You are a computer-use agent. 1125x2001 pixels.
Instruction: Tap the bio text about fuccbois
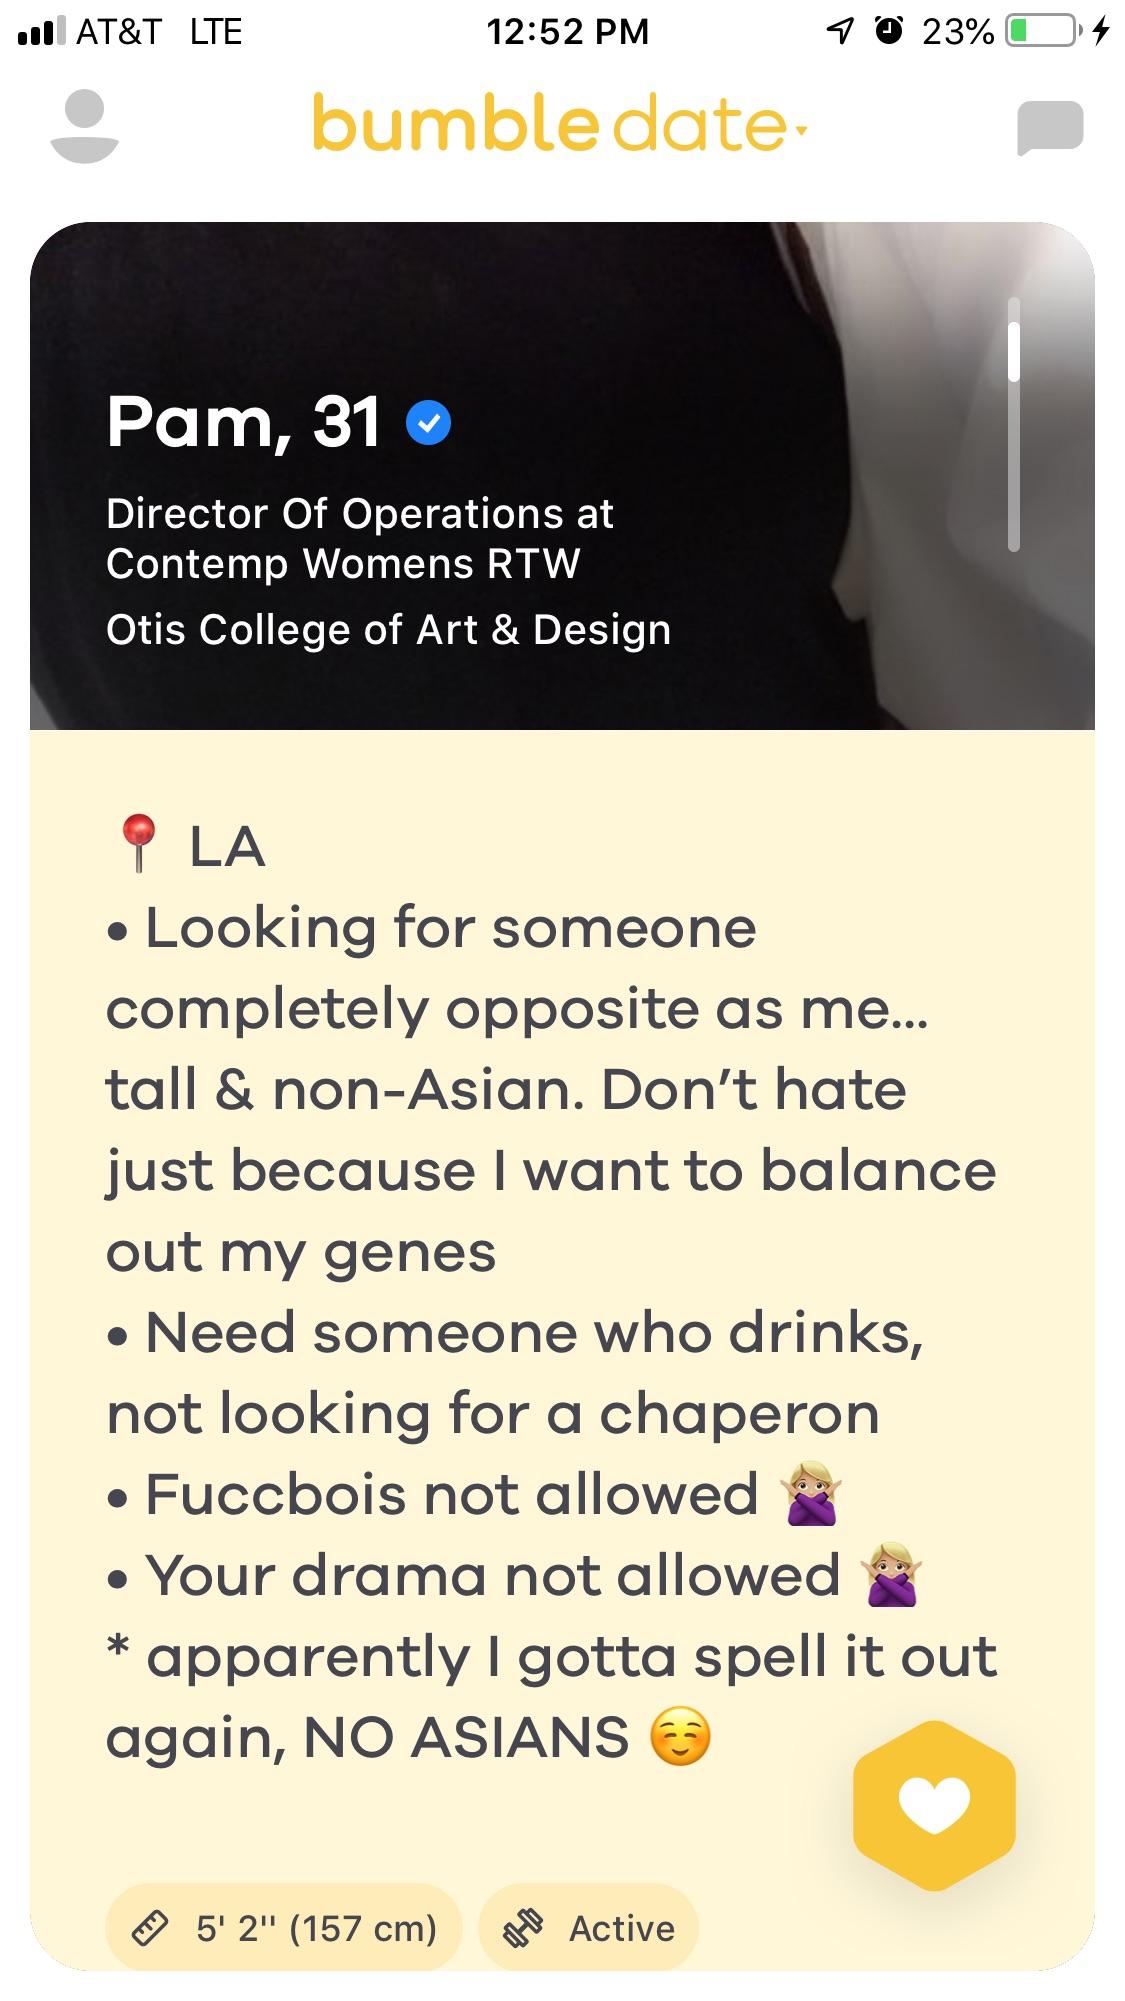pyautogui.click(x=451, y=1495)
